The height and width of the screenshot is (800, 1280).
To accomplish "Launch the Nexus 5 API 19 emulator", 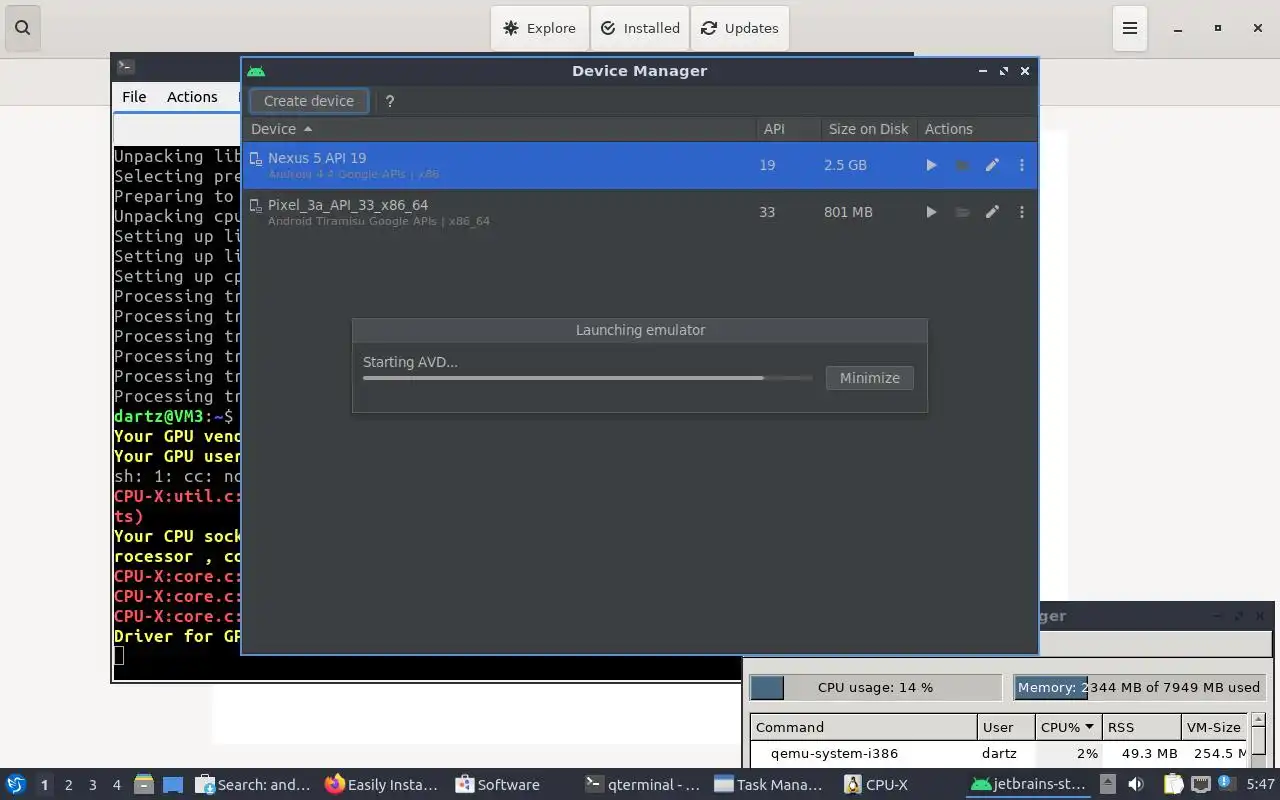I will pyautogui.click(x=931, y=165).
